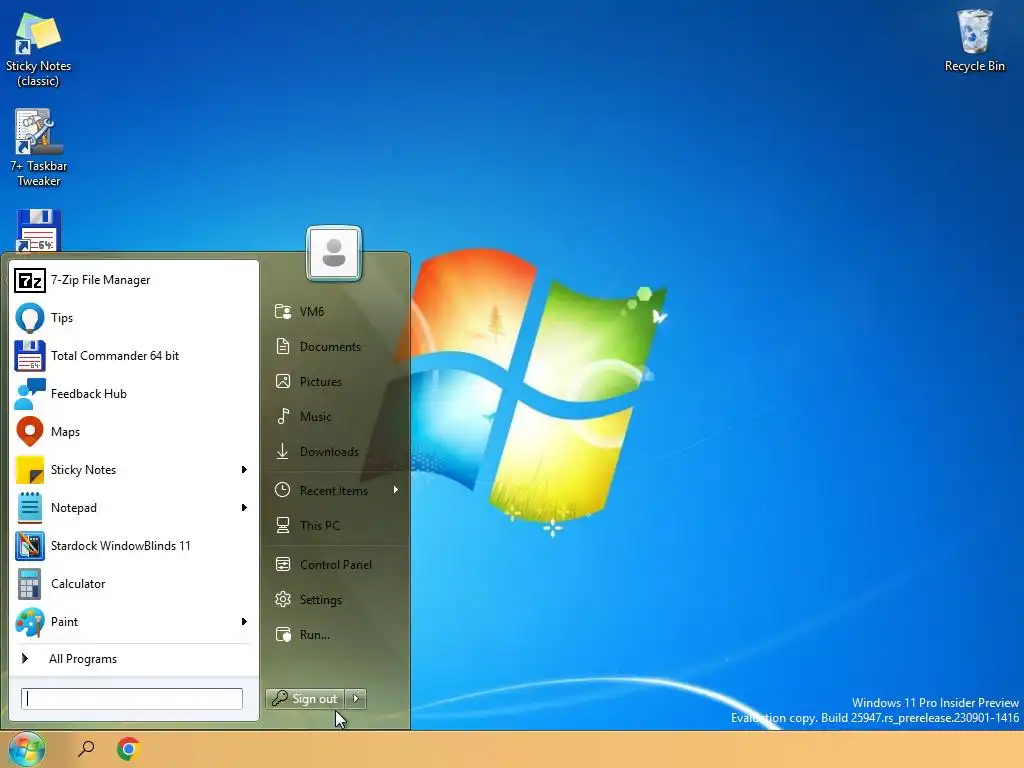
Task: Open This PC computer icon
Action: (283, 526)
